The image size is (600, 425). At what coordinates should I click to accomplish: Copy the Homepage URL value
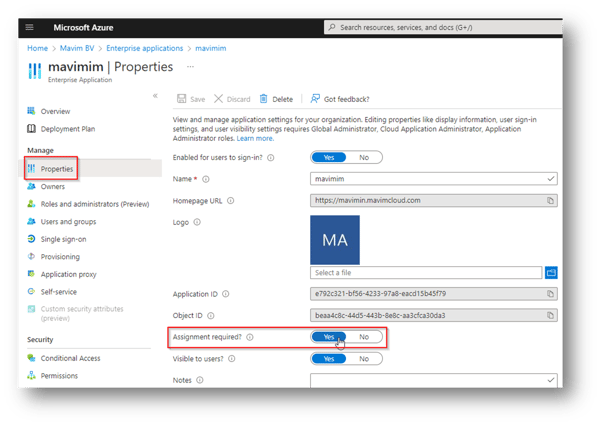coord(550,200)
